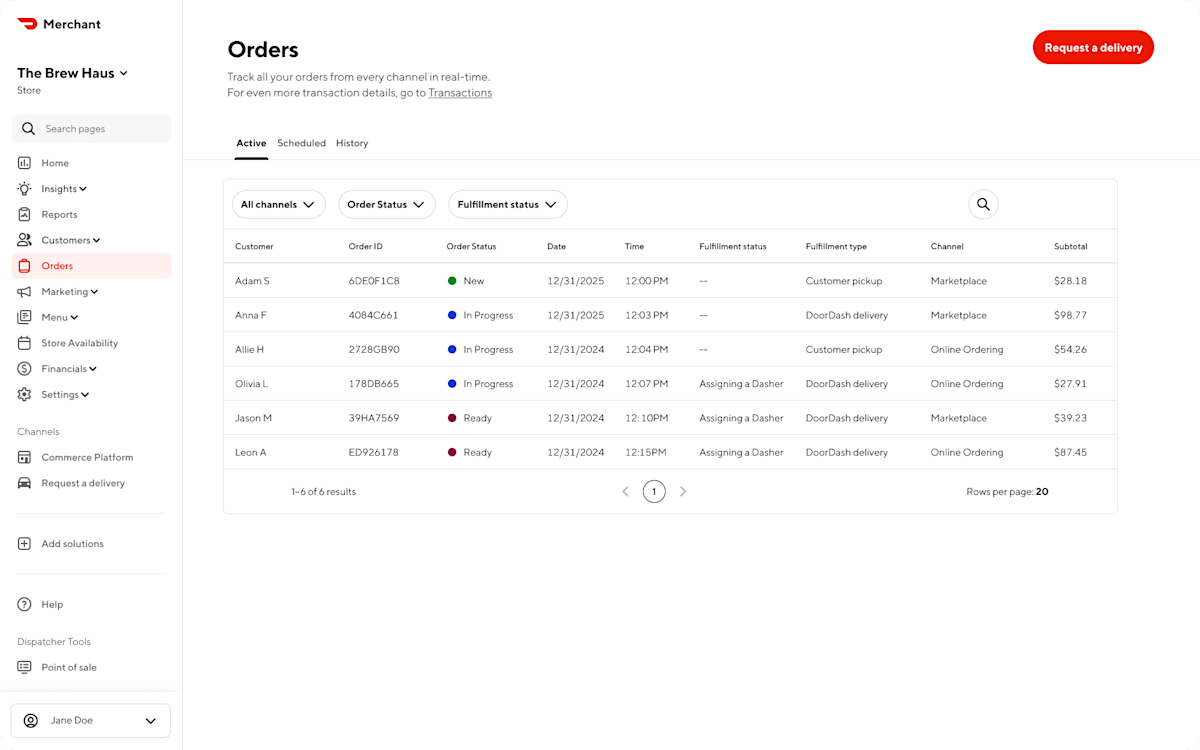
Task: Click the Store Availability icon
Action: 23,343
